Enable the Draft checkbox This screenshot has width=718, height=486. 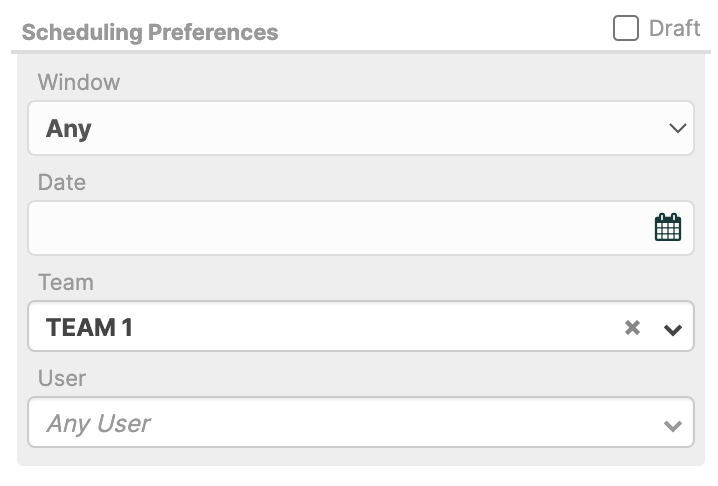pos(626,28)
